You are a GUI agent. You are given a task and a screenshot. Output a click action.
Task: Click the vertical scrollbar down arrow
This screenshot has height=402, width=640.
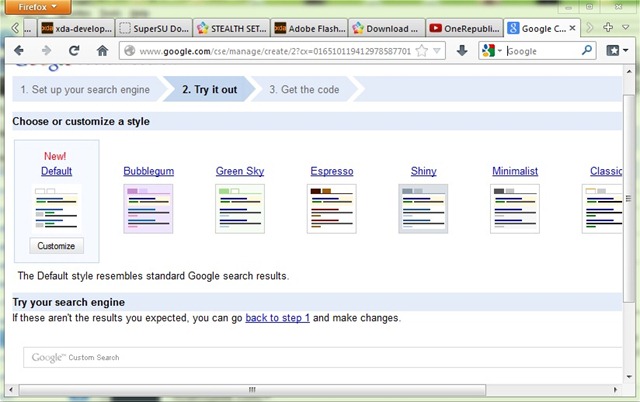[x=629, y=377]
